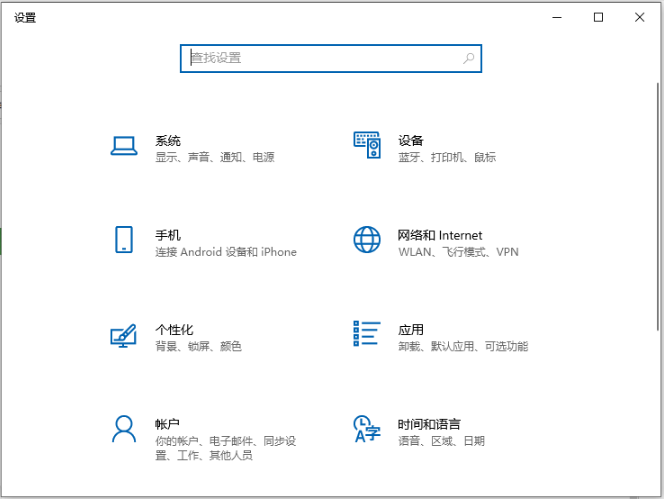The height and width of the screenshot is (501, 664).
Task: Click the globe icon for 网络和 Internet
Action: (x=367, y=240)
